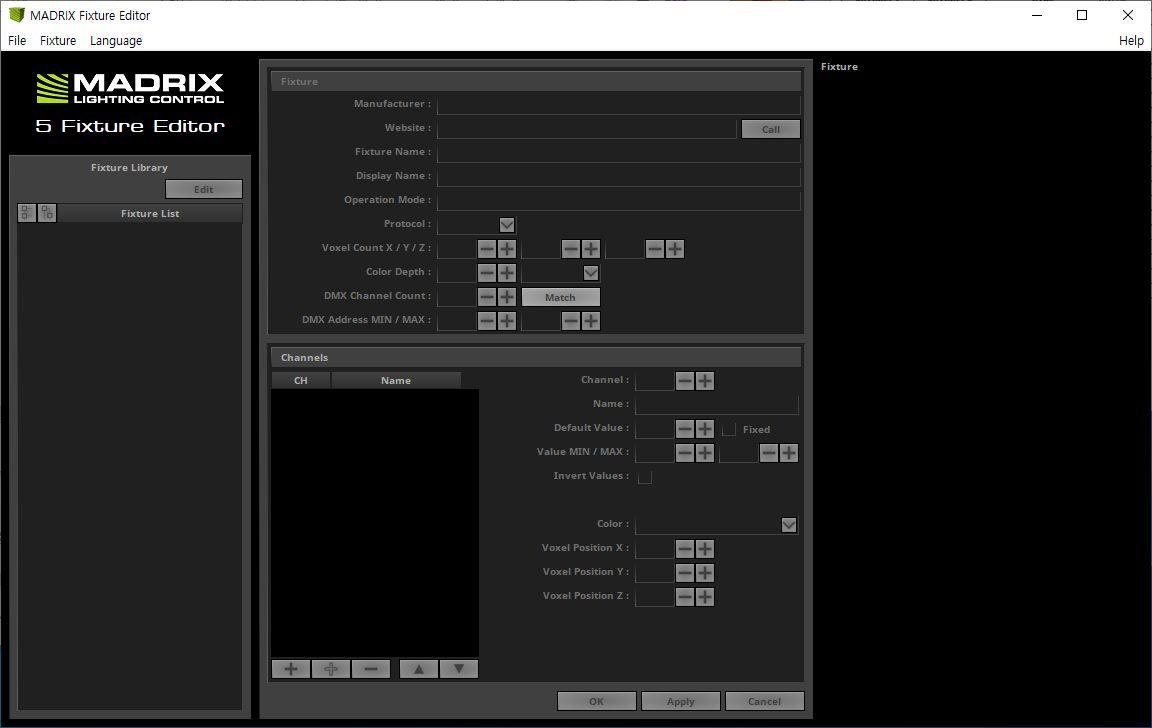
Task: Increase the Color Depth value
Action: [507, 273]
